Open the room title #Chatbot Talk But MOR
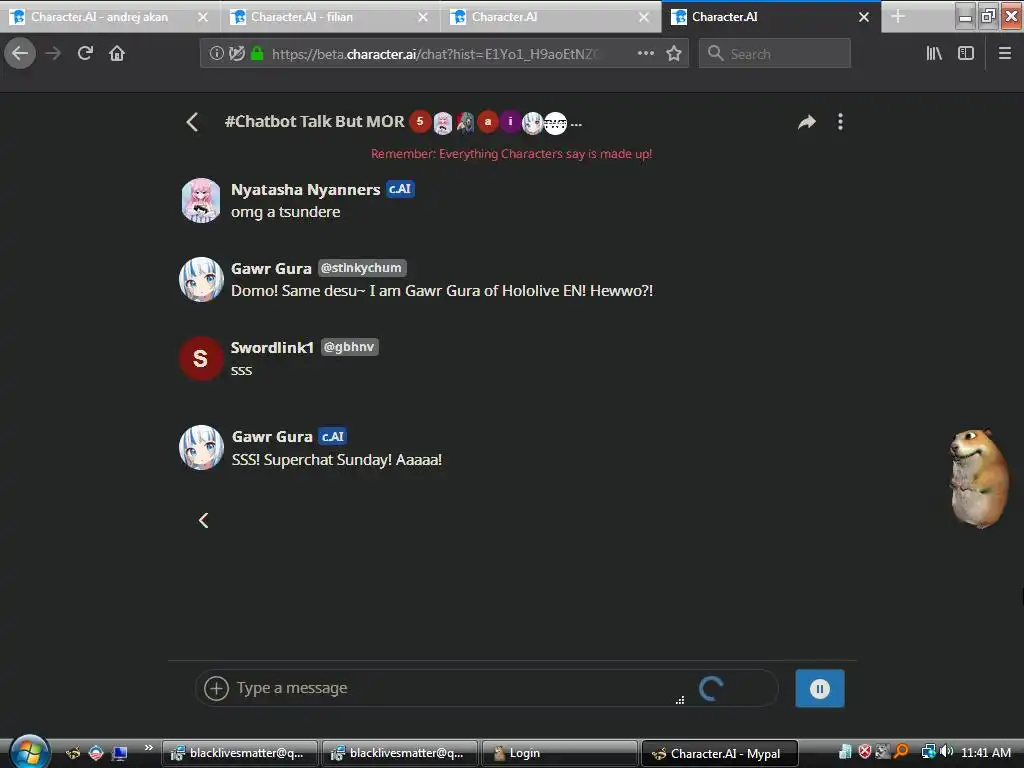1024x768 pixels. click(314, 121)
